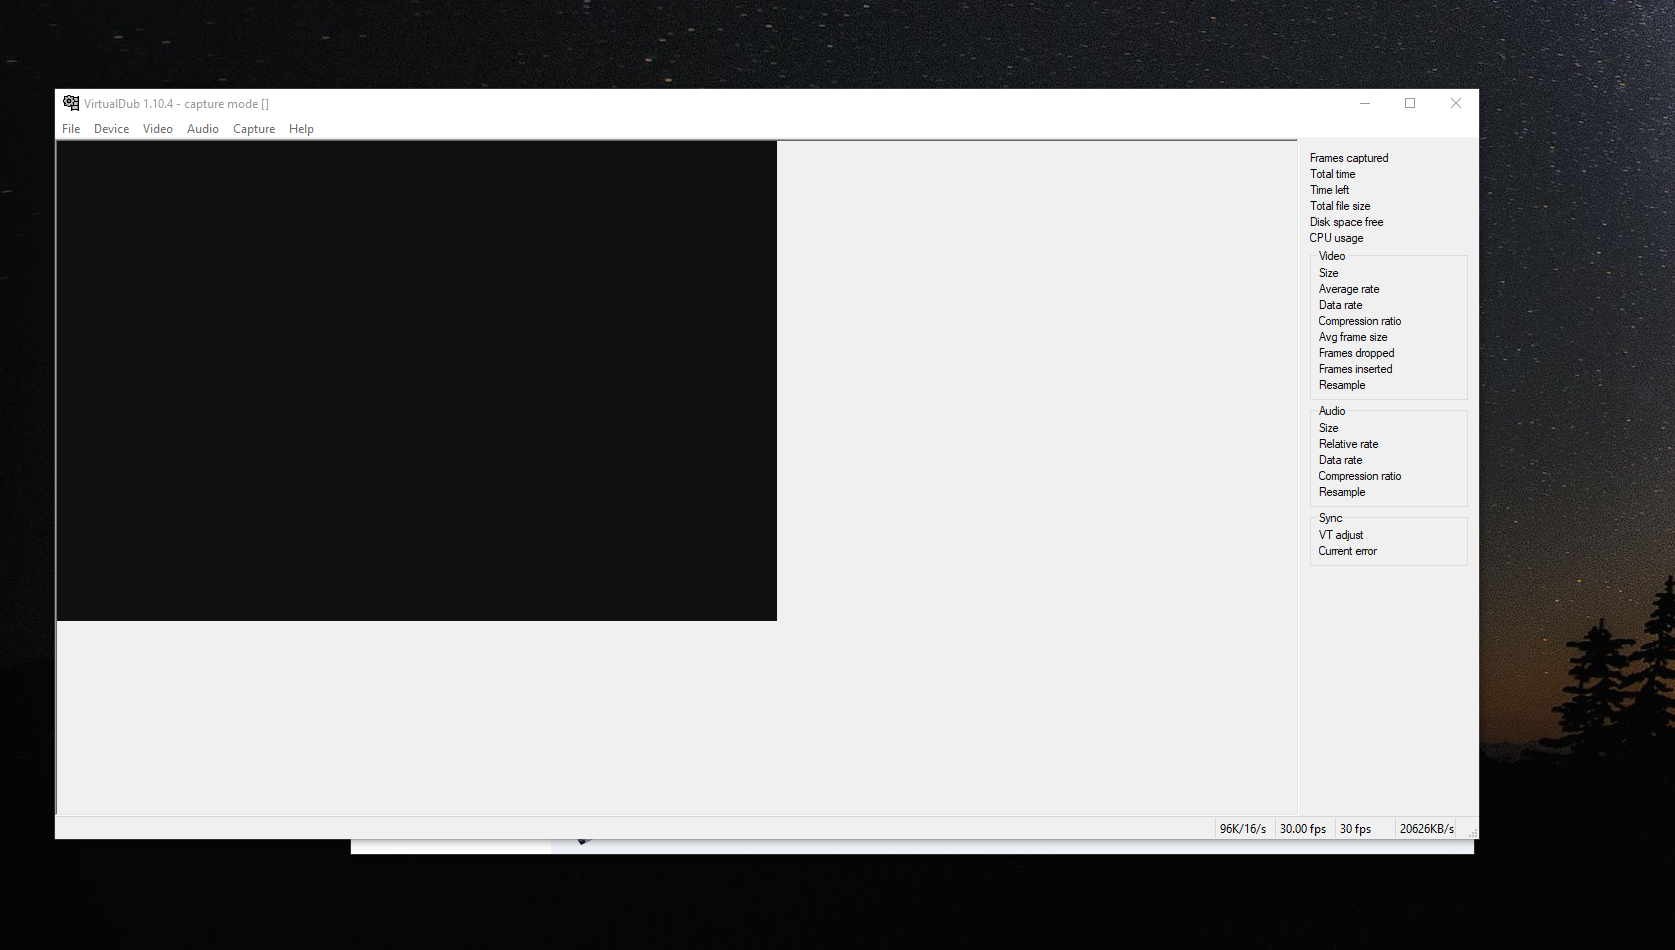Click the CPU usage label
Screen dimensions: 1675x950
pyautogui.click(x=1336, y=238)
